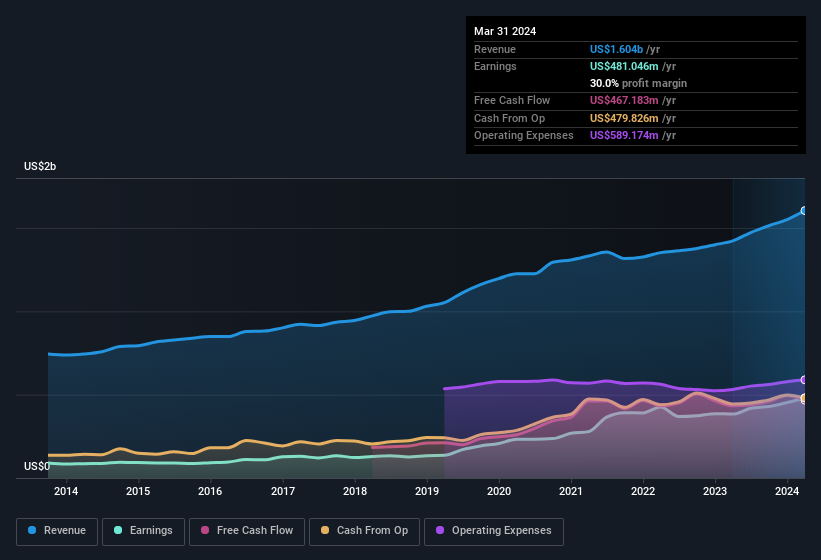Click the 2022 x-axis label

(643, 491)
